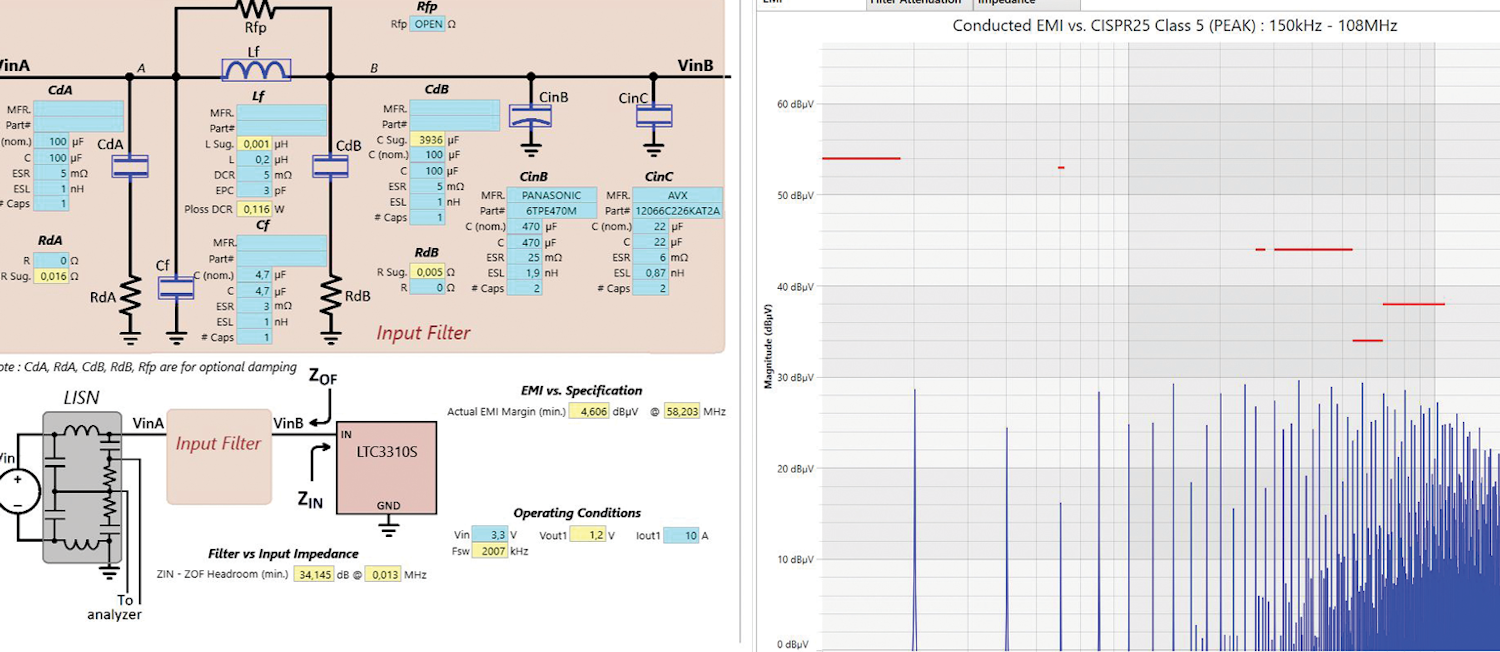Viewport: 1500px width, 652px height.
Task: Select the CdB capacitor symbol
Action: (330, 166)
